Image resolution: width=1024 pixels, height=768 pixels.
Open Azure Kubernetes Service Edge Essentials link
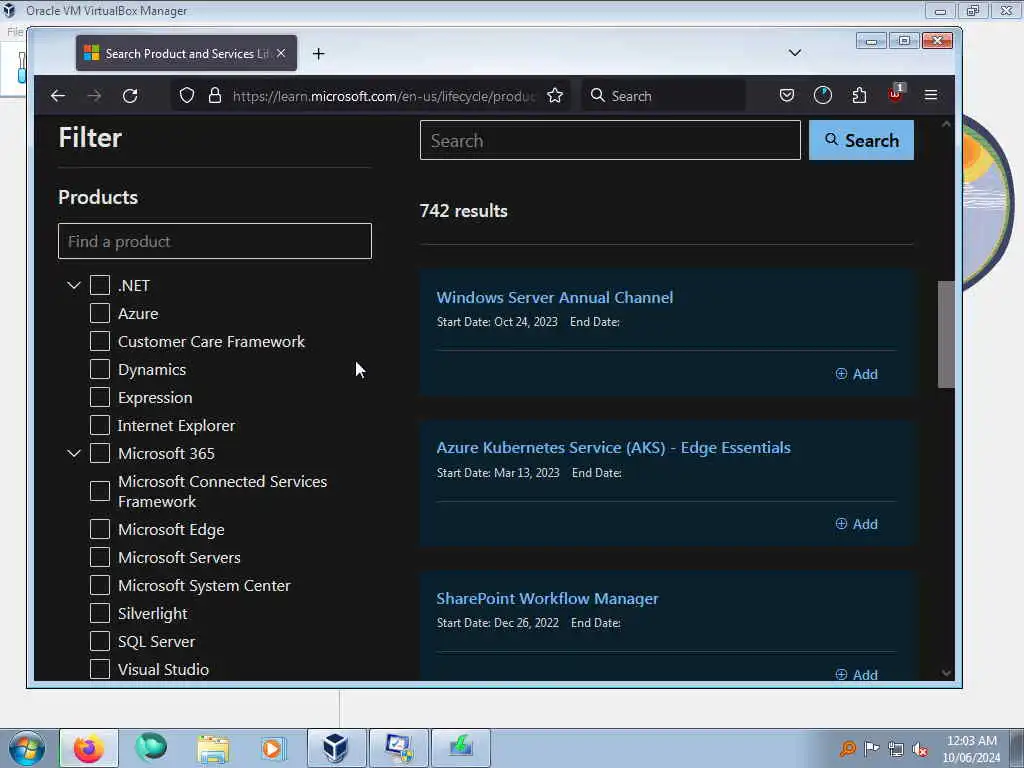[x=613, y=448]
